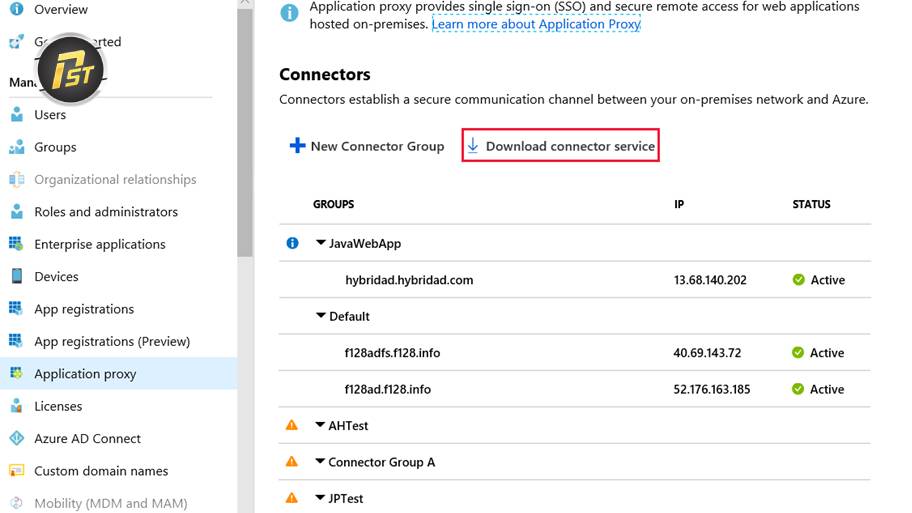912x513 pixels.
Task: Click the Organizational relationships icon
Action: (17, 179)
